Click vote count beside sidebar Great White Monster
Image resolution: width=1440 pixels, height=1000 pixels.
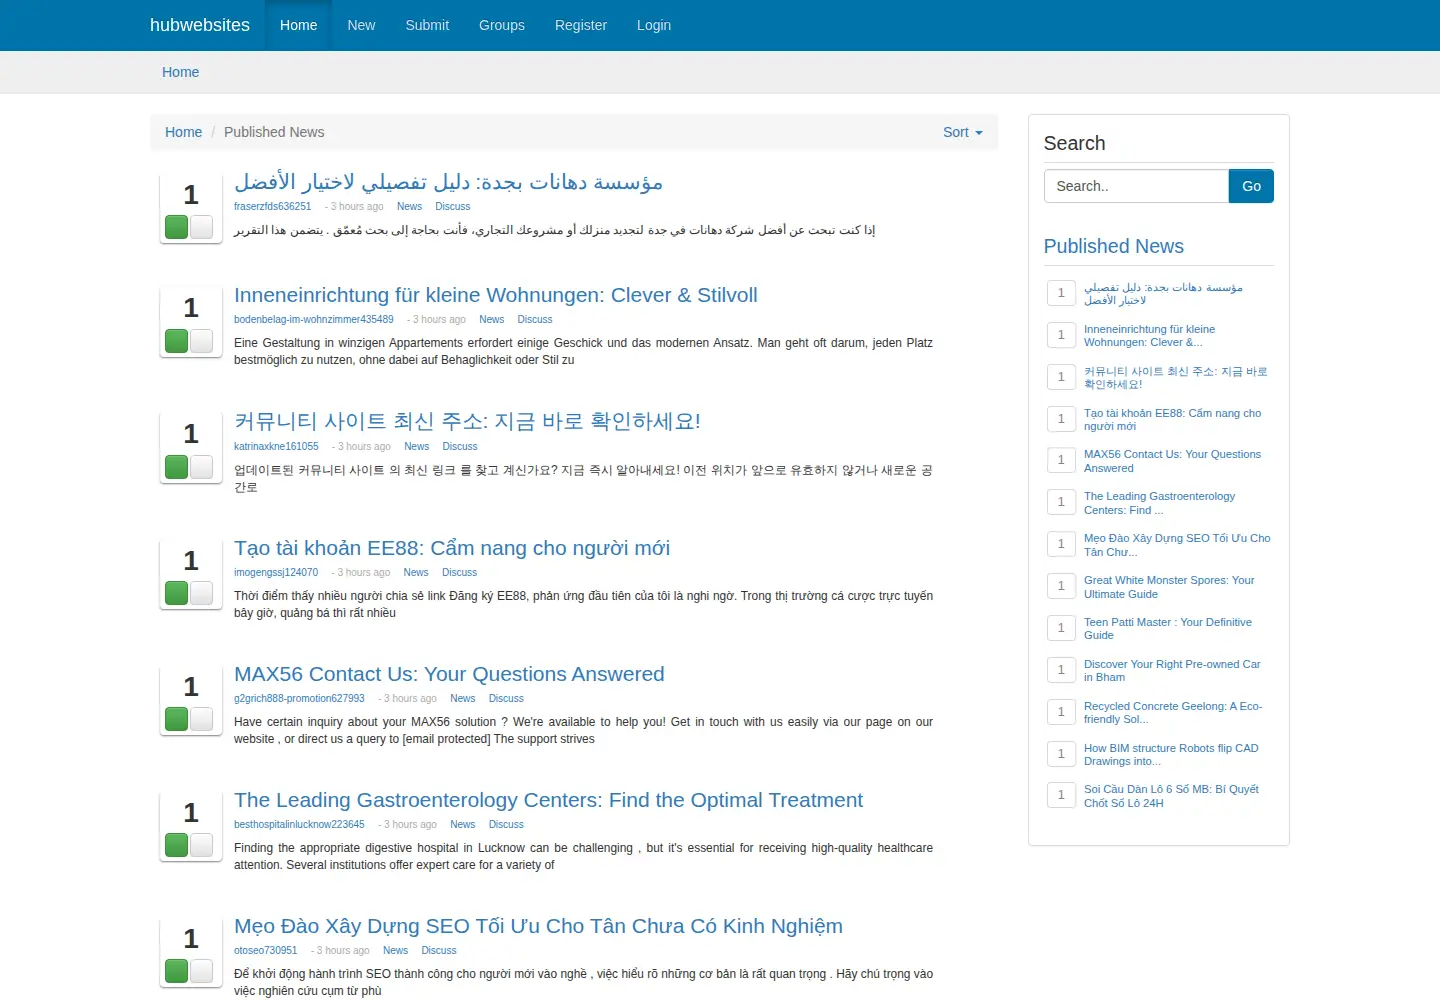(x=1061, y=586)
